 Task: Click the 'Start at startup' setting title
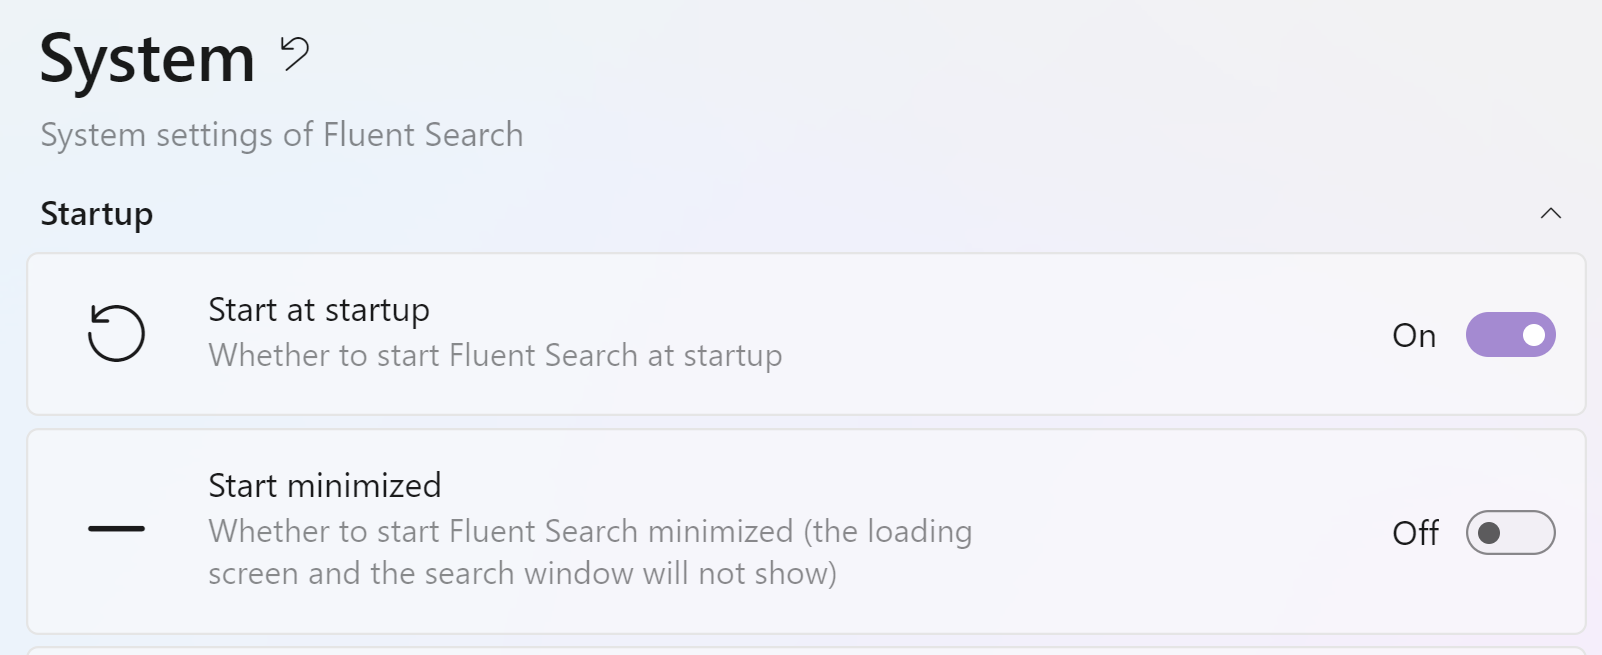click(x=318, y=310)
